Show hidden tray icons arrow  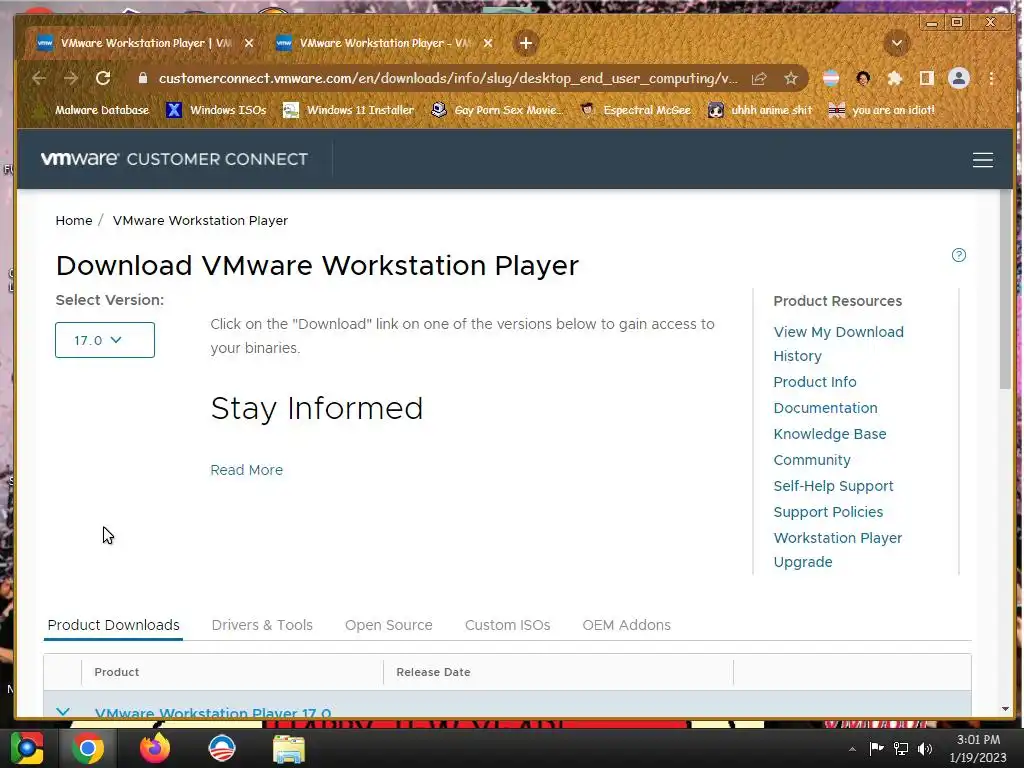click(852, 749)
